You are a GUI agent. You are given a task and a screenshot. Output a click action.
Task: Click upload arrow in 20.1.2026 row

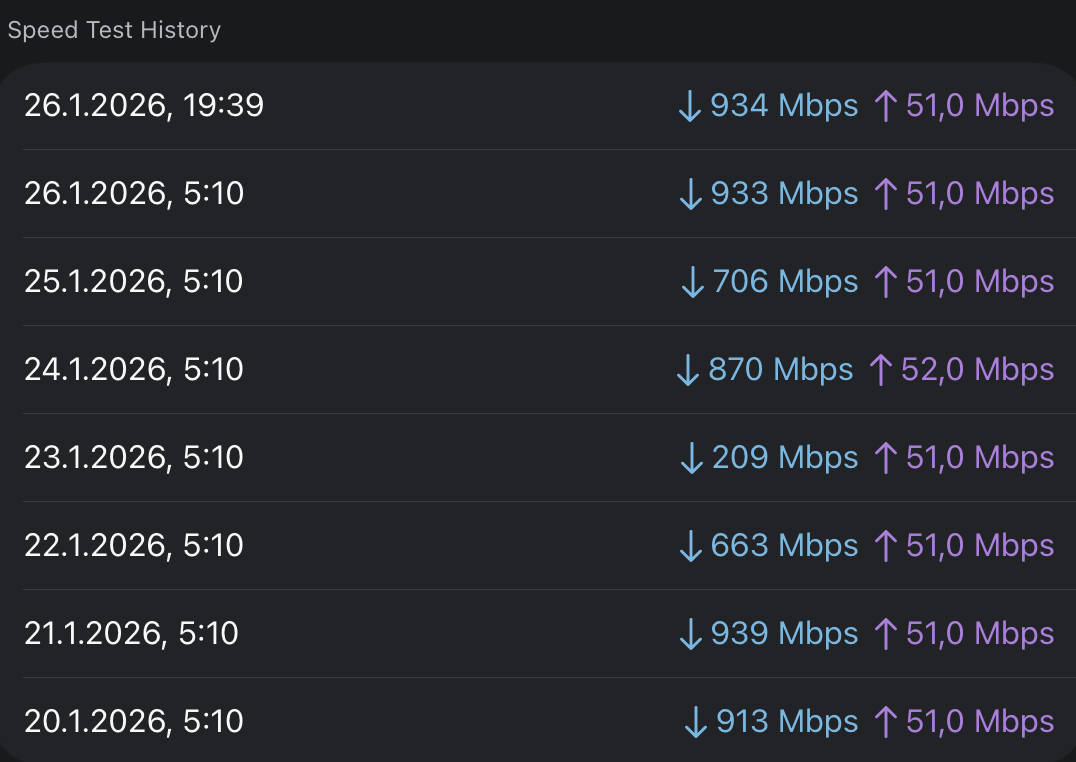click(884, 722)
